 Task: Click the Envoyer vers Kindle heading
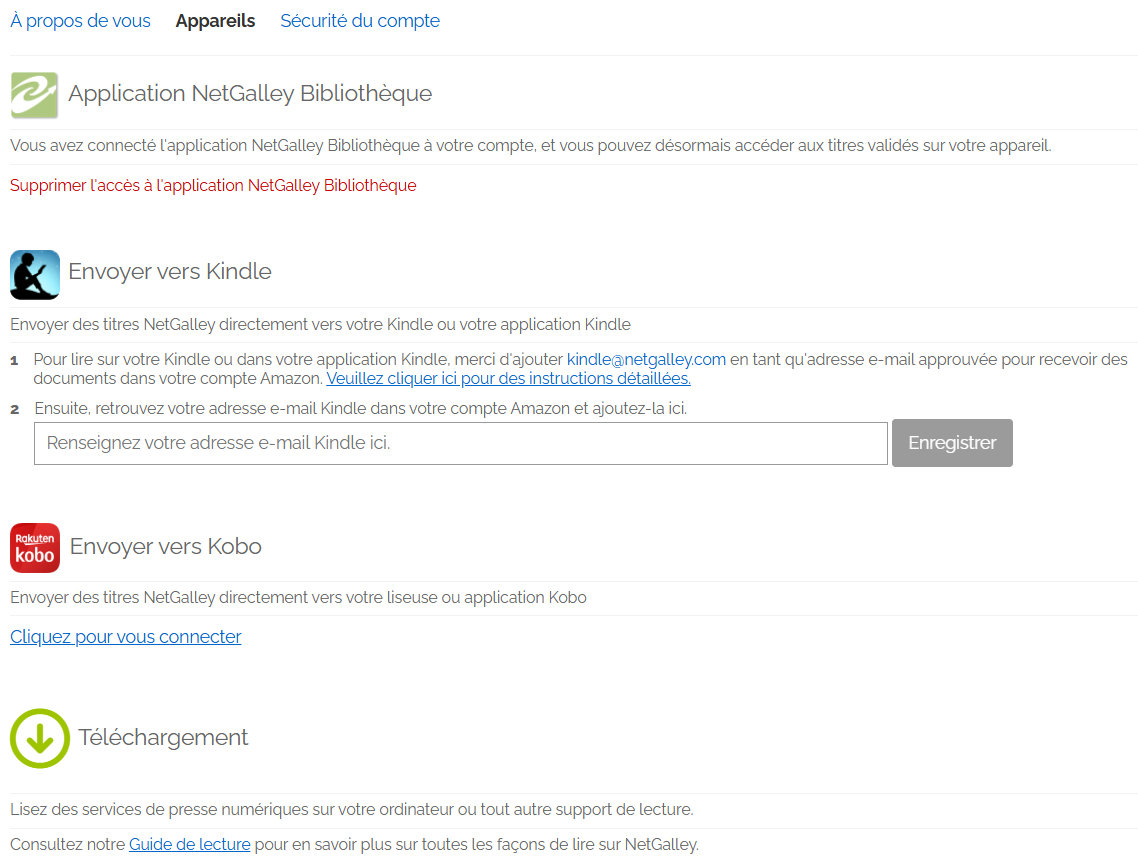[x=170, y=272]
